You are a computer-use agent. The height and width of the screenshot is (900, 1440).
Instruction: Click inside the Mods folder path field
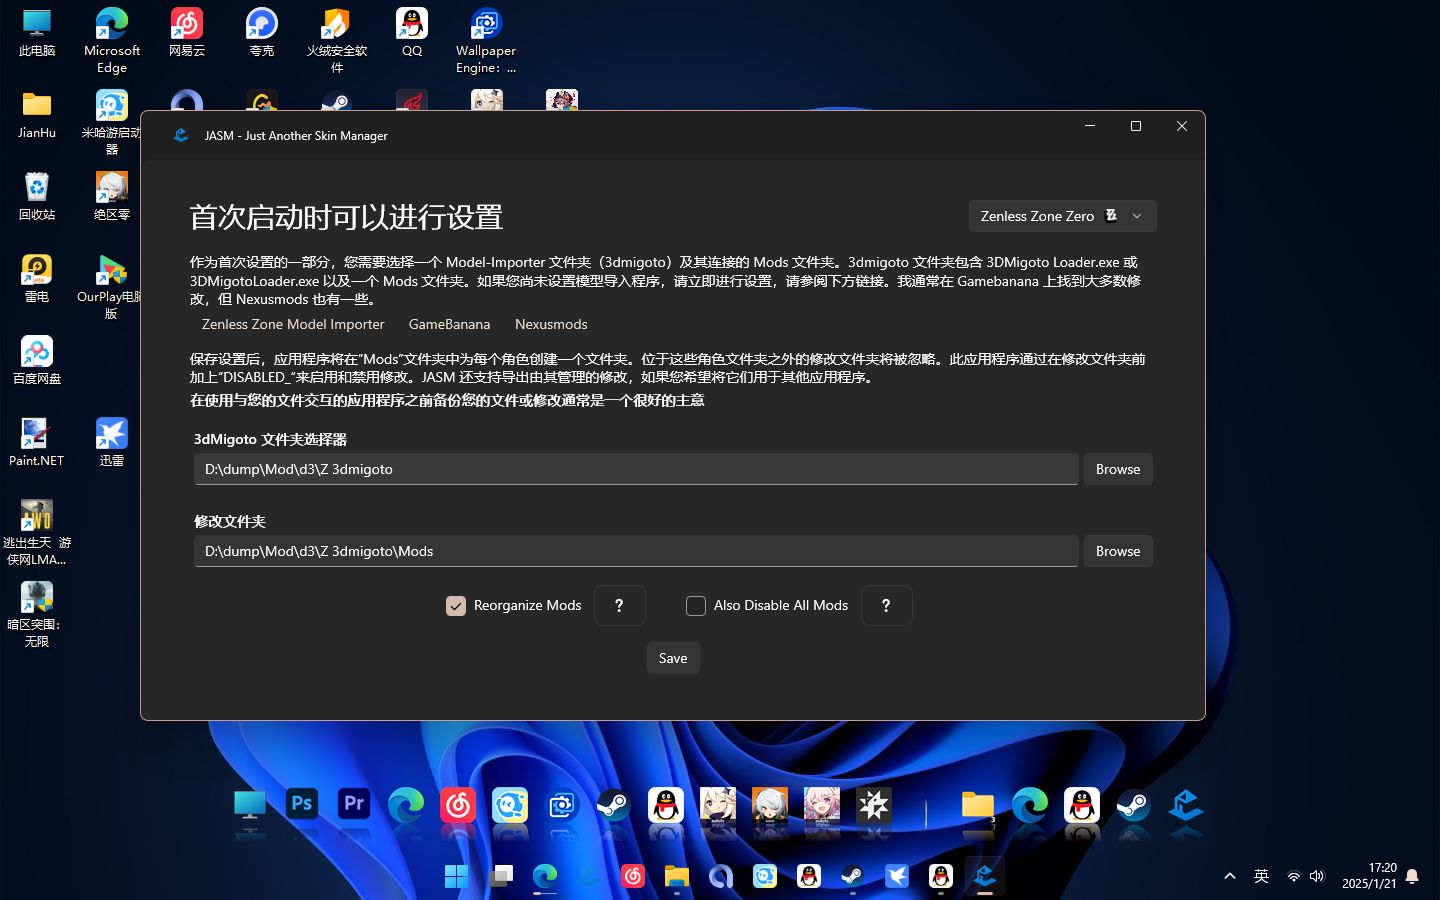tap(635, 550)
